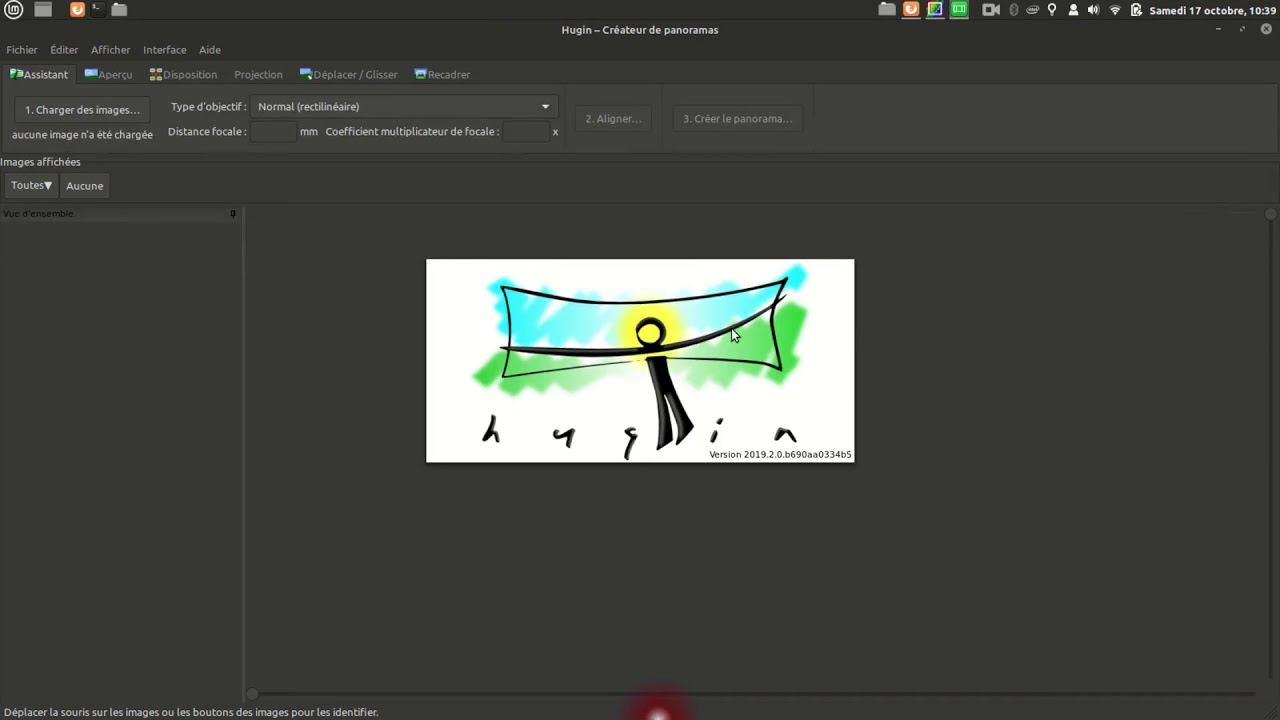Open the Éditer menu
This screenshot has width=1280, height=720.
[x=64, y=50]
